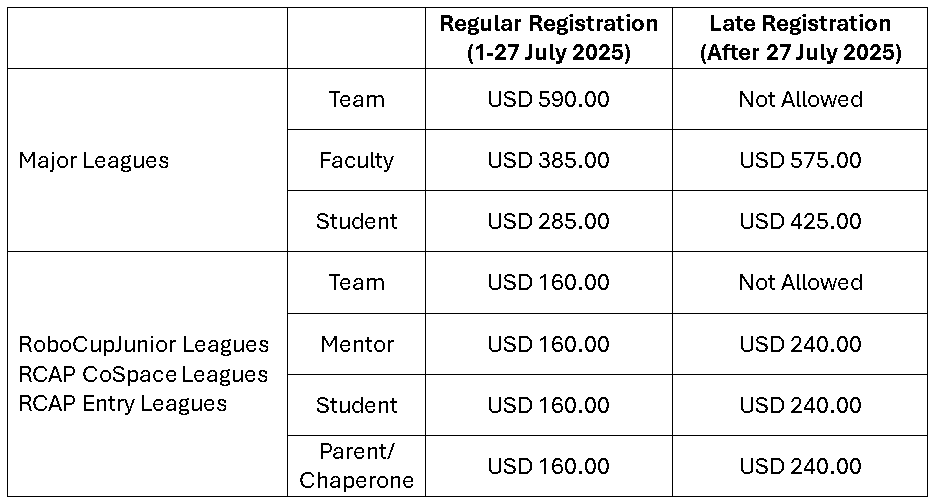Click the USD 285.00 student fee
The width and height of the screenshot is (936, 502).
(x=548, y=221)
